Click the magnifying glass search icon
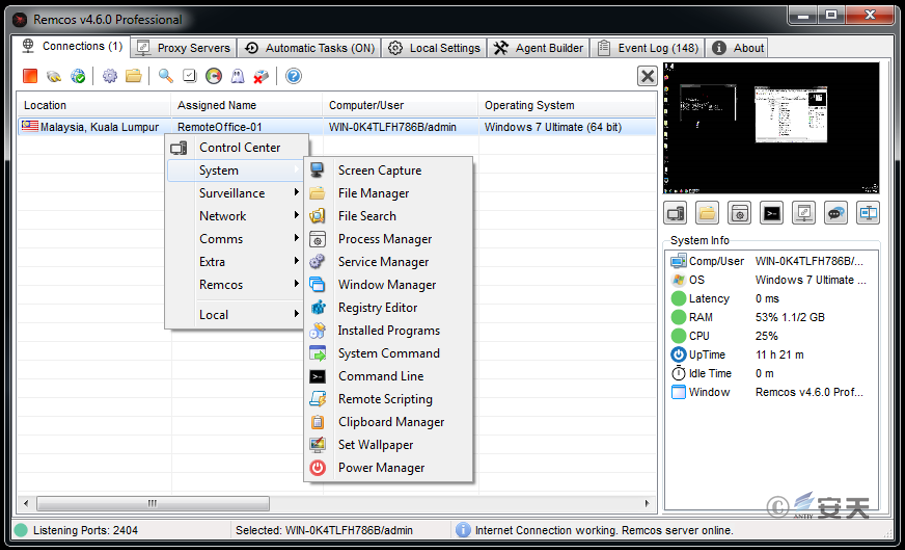 [166, 76]
